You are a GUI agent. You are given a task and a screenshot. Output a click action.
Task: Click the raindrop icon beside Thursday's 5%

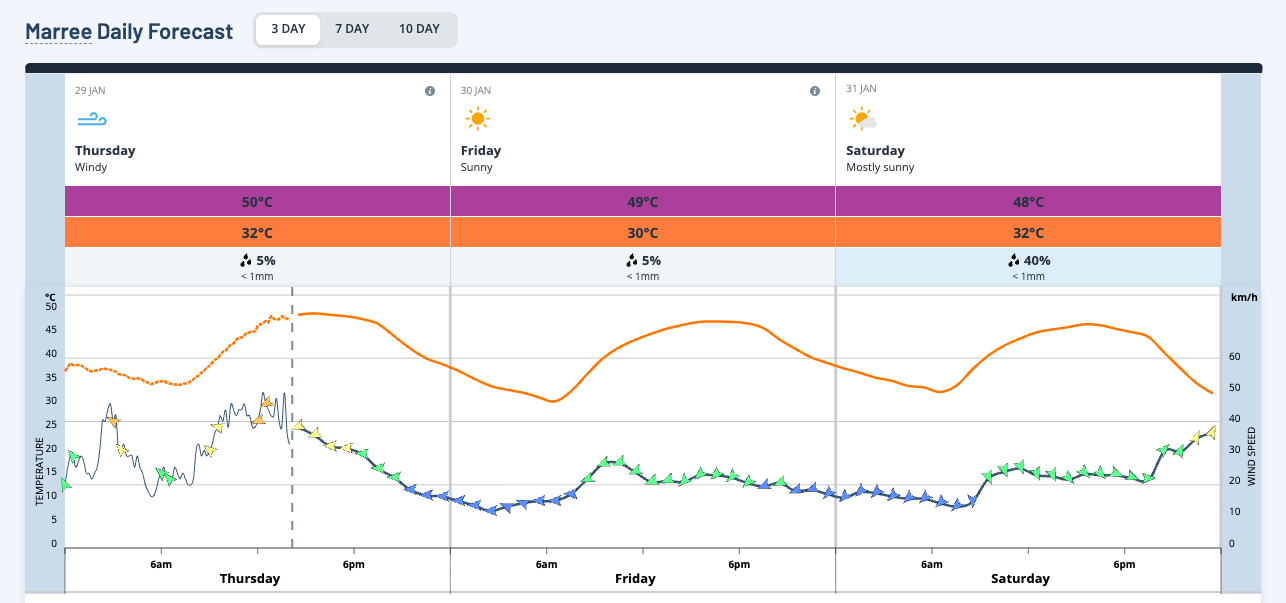(246, 260)
